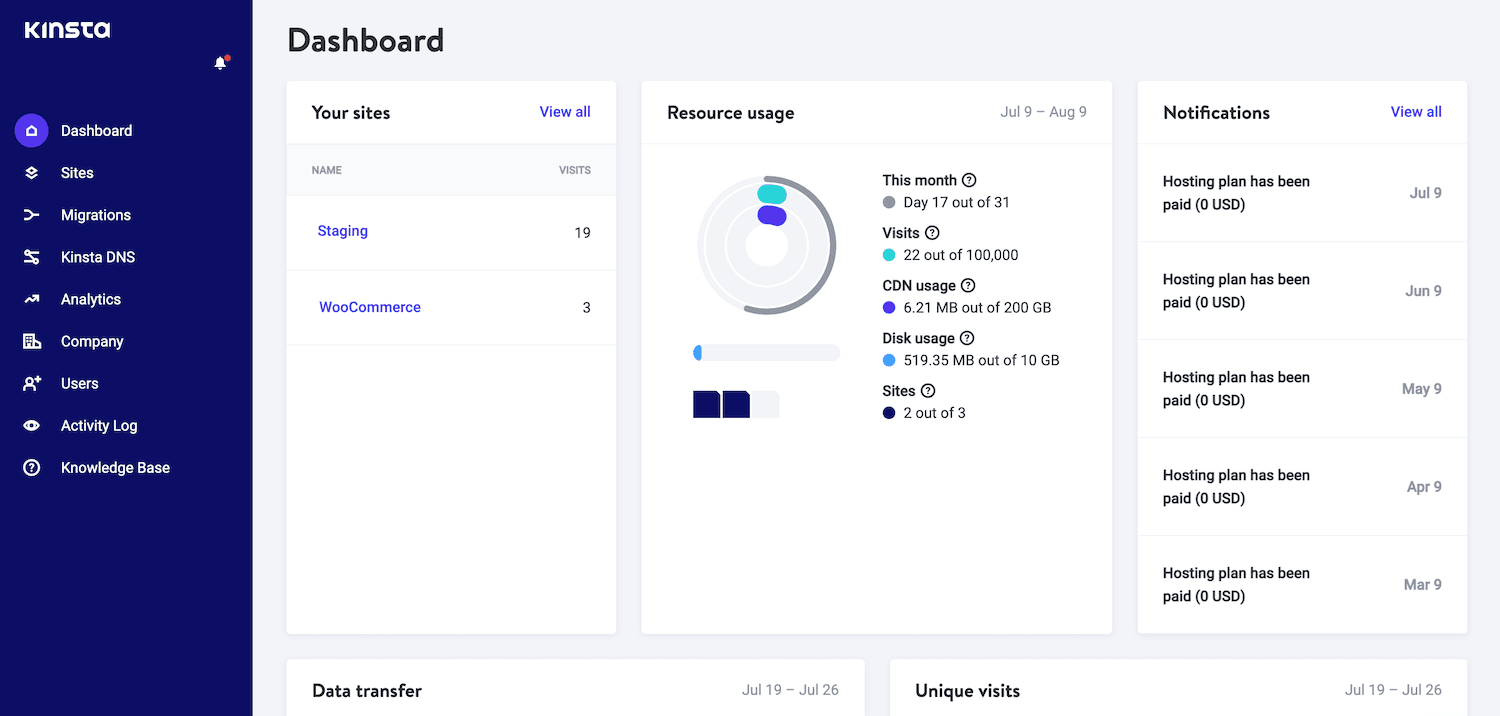
Task: Click the Kinsta DNS icon
Action: point(31,256)
